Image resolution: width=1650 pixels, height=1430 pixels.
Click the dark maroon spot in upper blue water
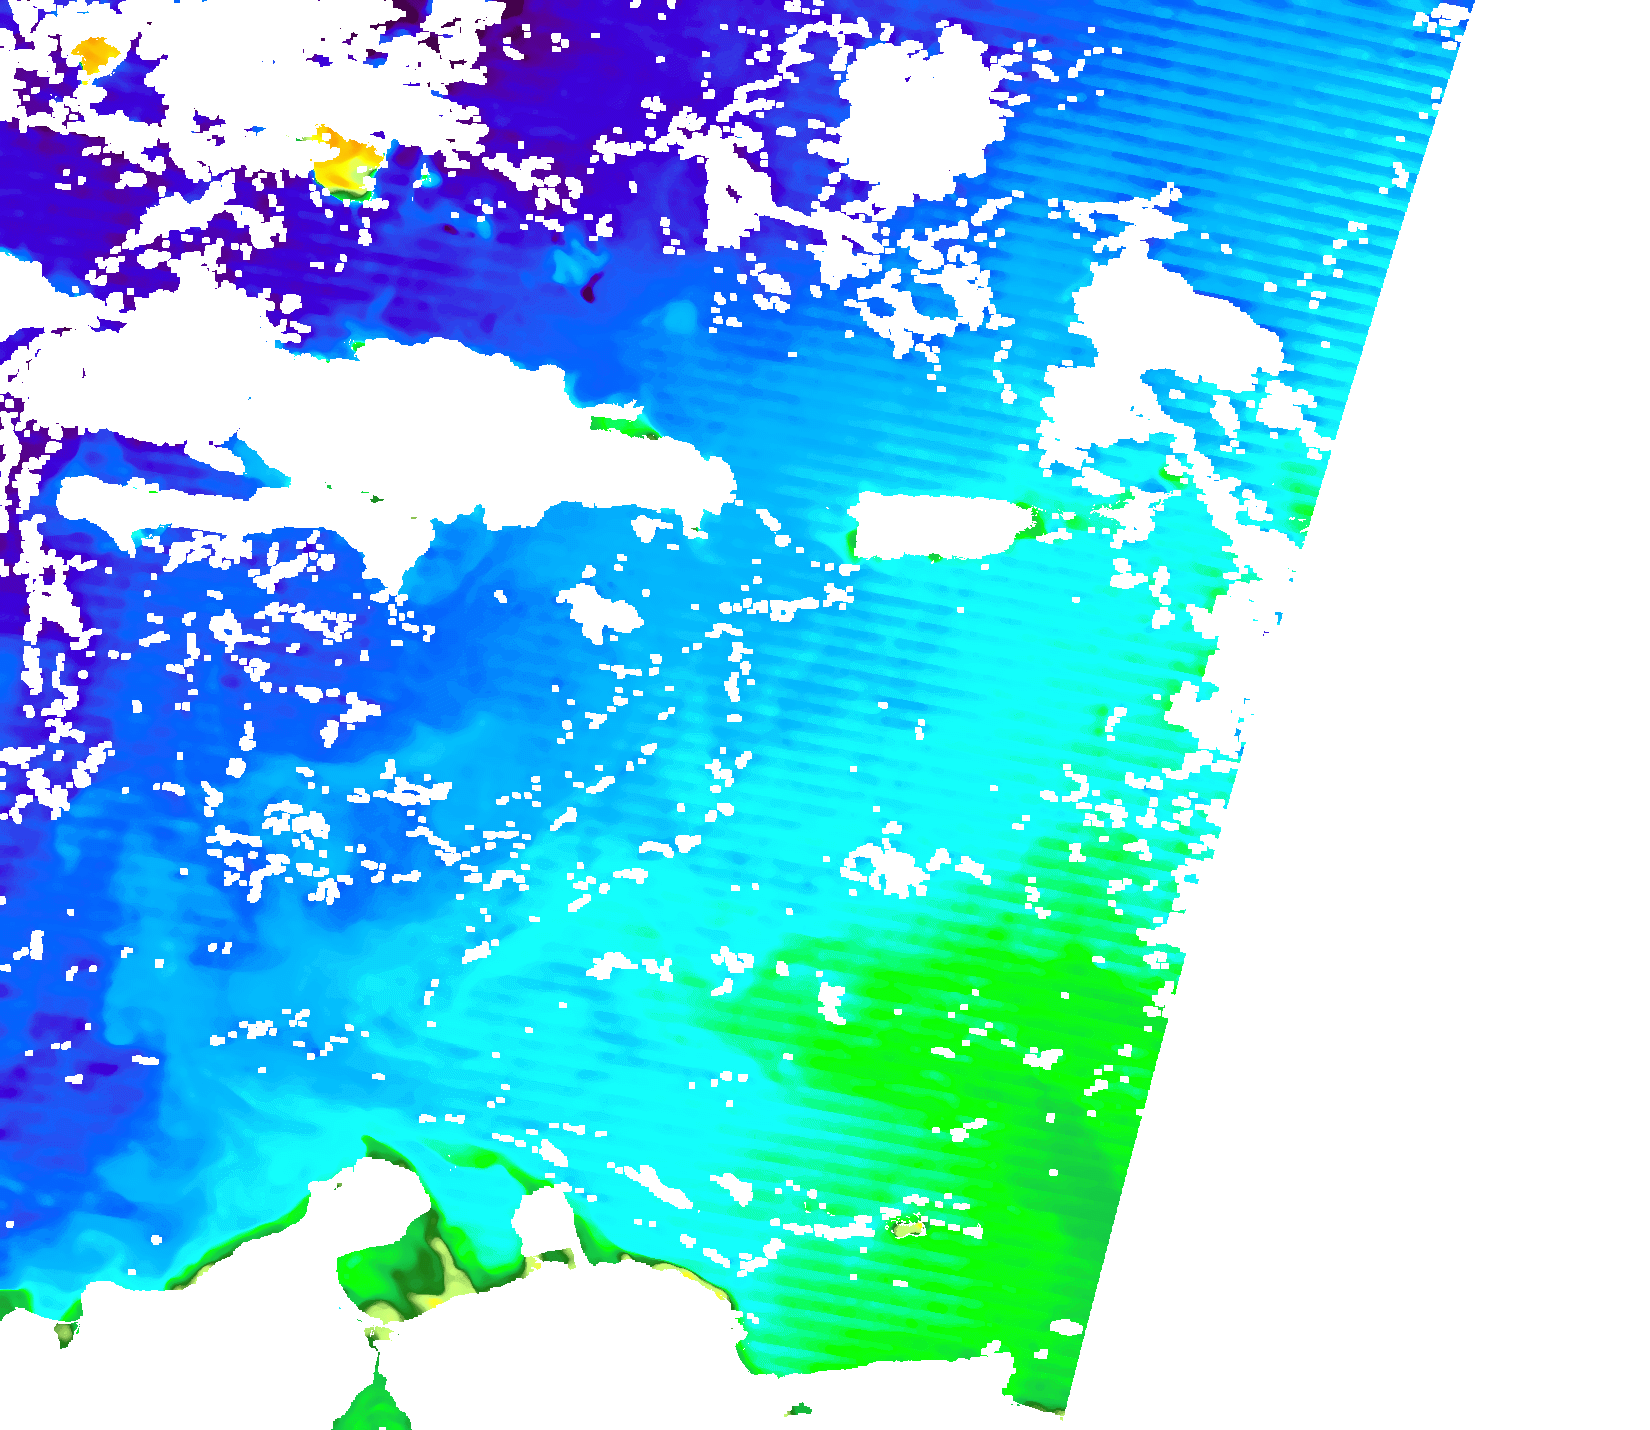click(591, 289)
